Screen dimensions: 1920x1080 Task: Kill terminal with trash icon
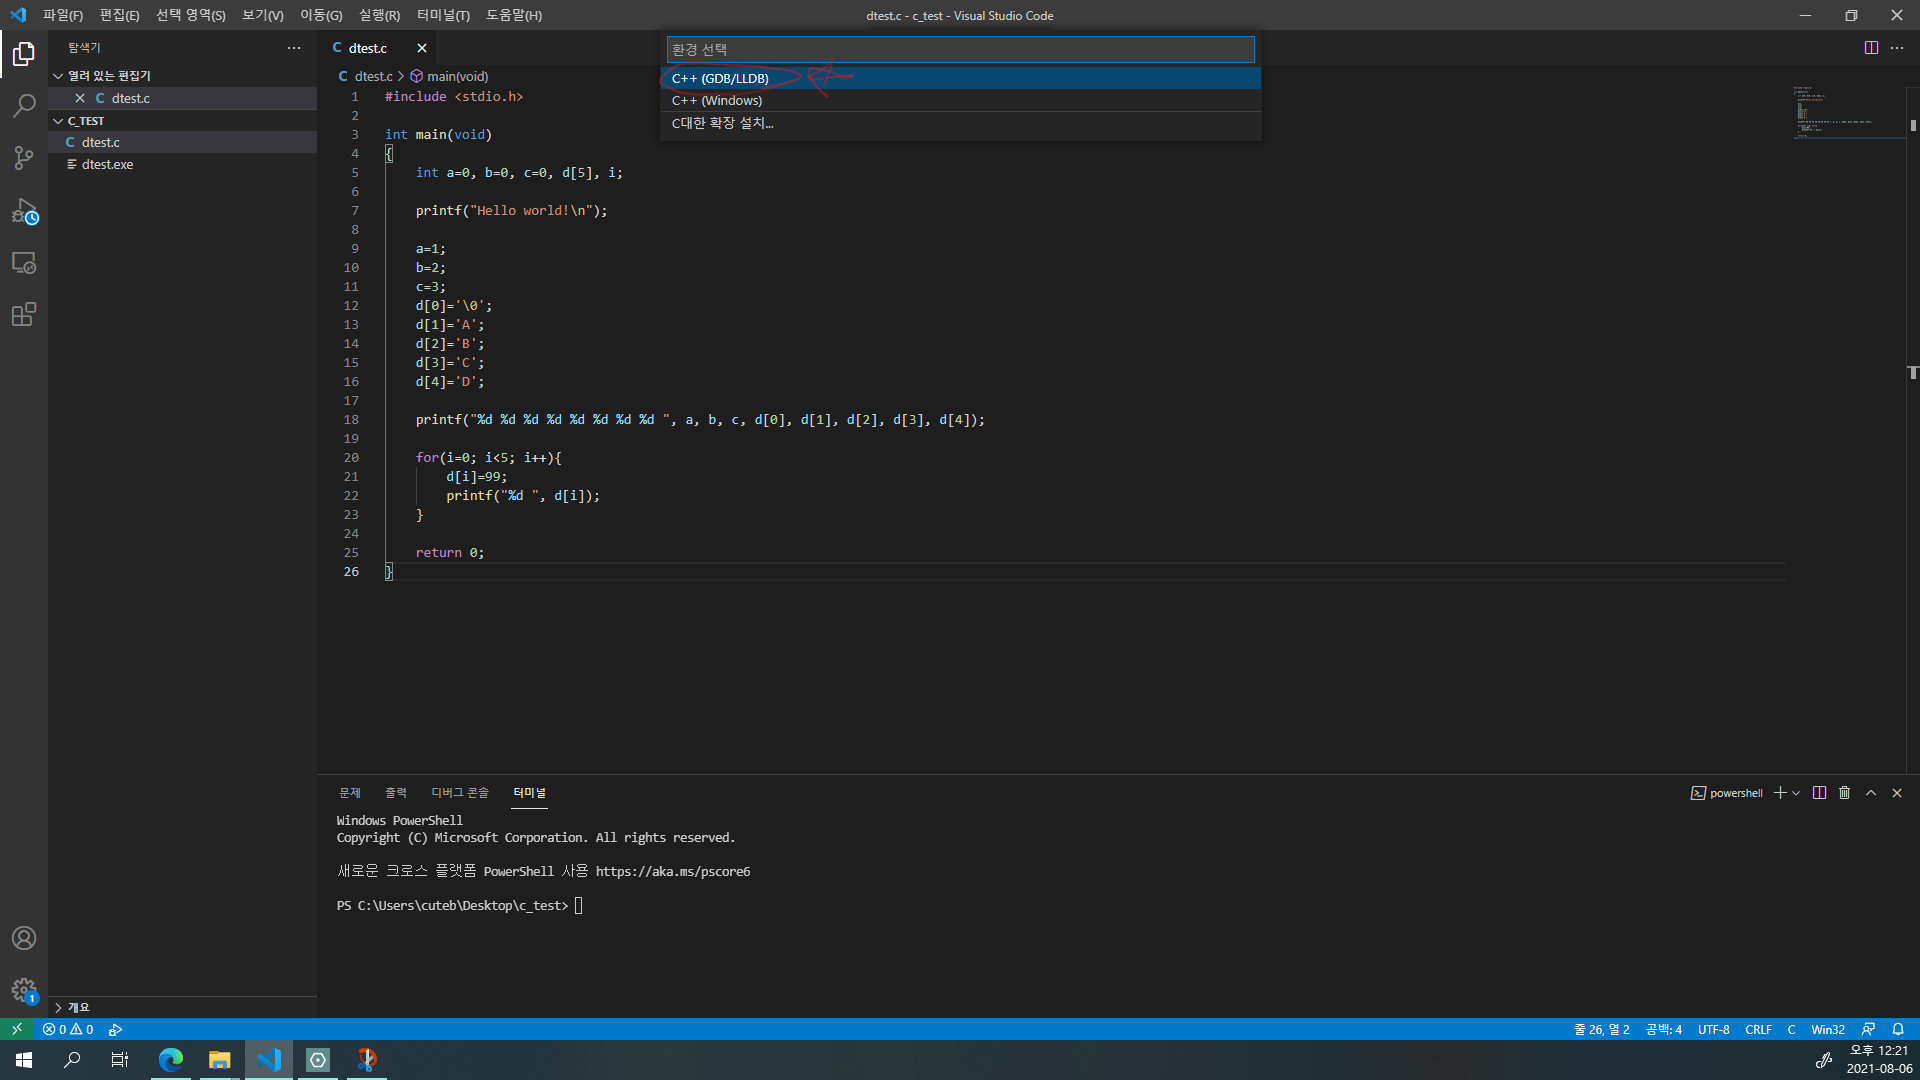tap(1845, 793)
